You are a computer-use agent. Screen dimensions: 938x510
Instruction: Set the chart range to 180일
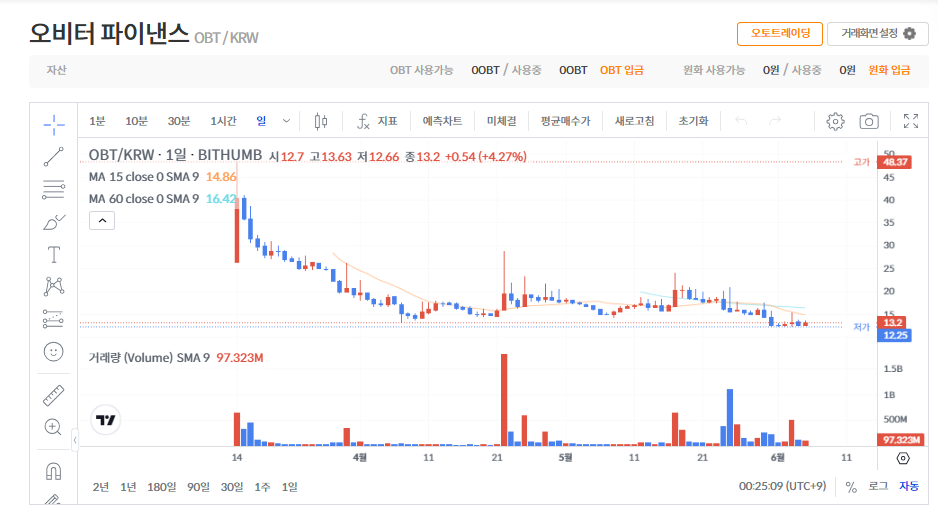(162, 487)
